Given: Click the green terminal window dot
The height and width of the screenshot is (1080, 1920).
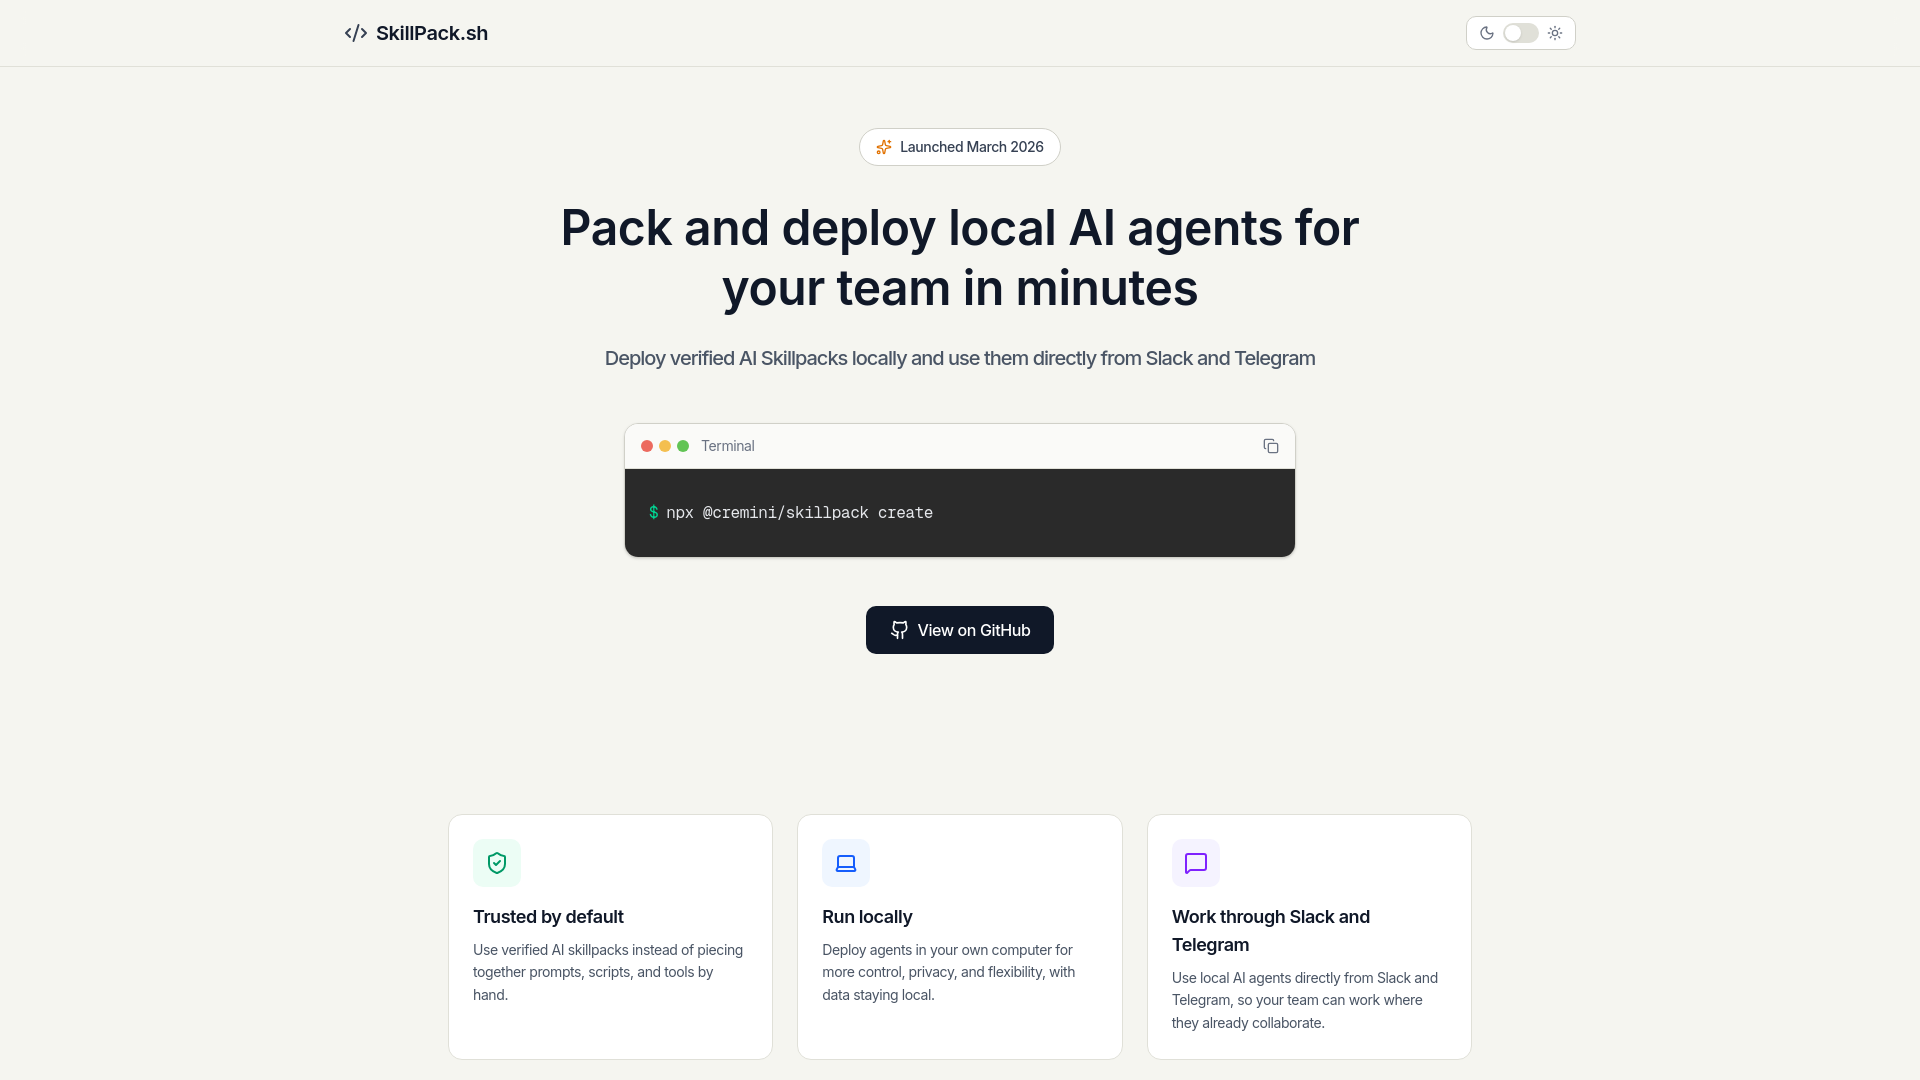Looking at the screenshot, I should pyautogui.click(x=683, y=446).
